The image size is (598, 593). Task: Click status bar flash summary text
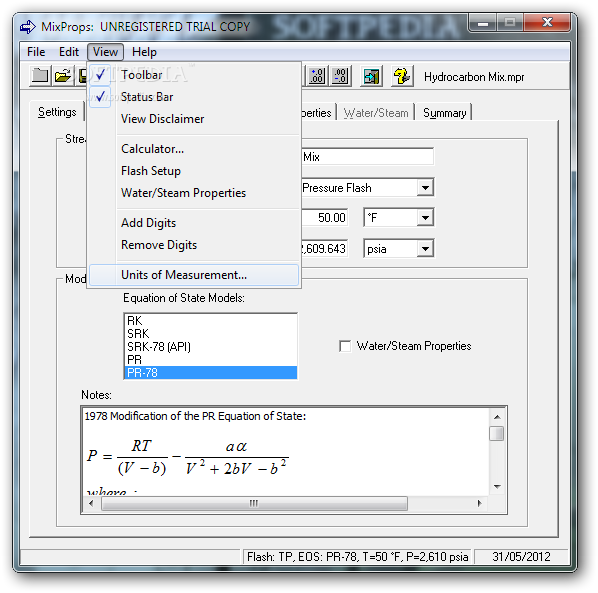[x=357, y=557]
